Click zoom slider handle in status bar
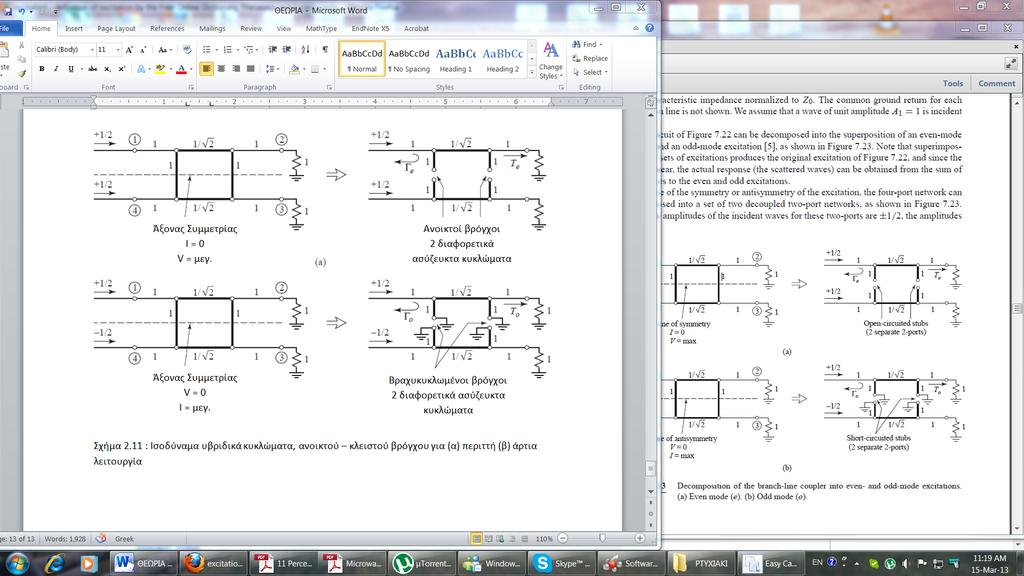The height and width of the screenshot is (576, 1024). (x=602, y=538)
